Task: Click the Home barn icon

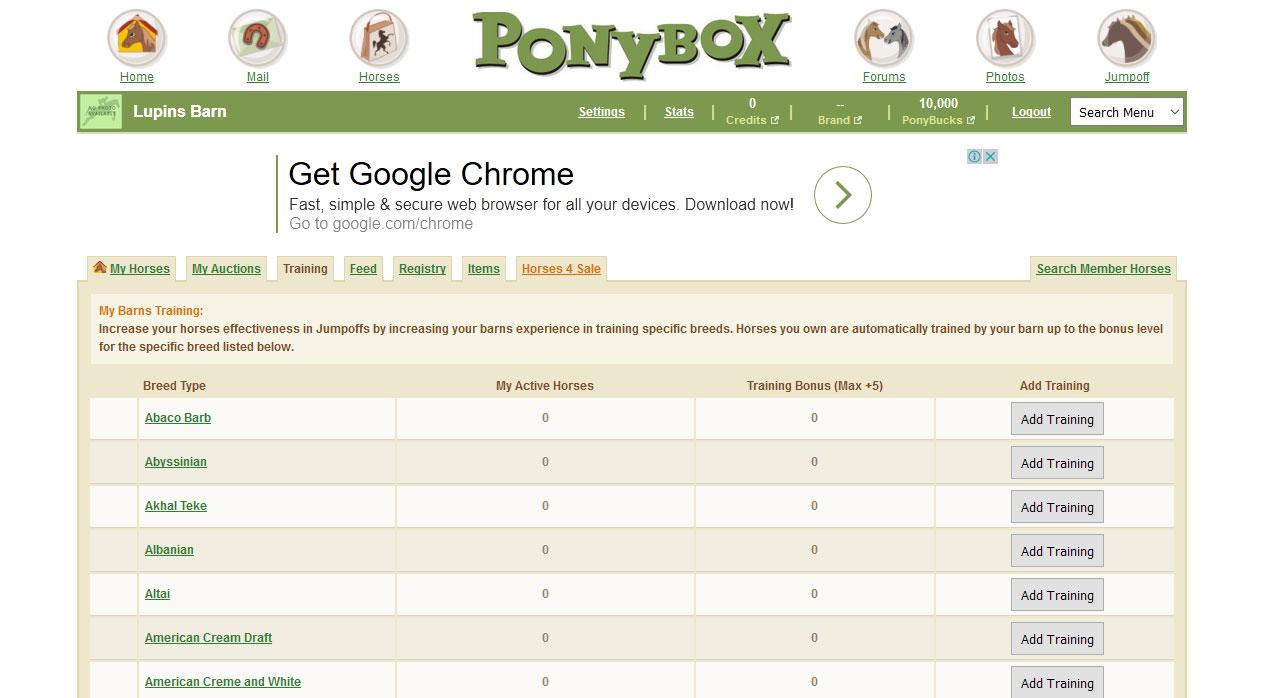Action: click(137, 38)
